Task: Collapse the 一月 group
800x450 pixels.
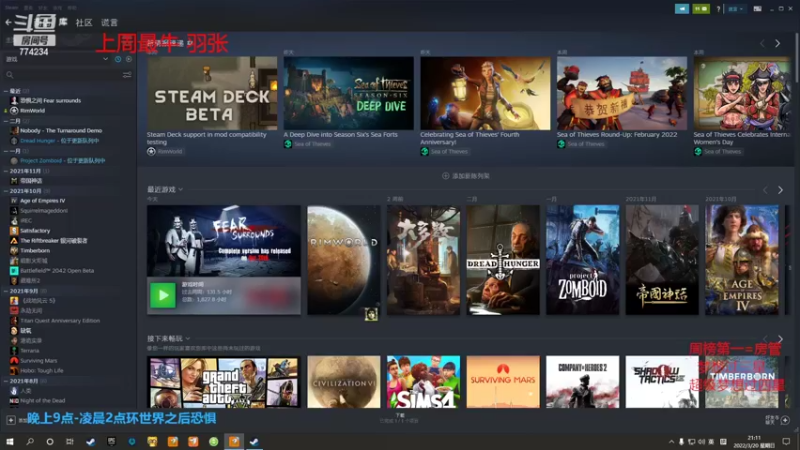Action: [x=6, y=151]
